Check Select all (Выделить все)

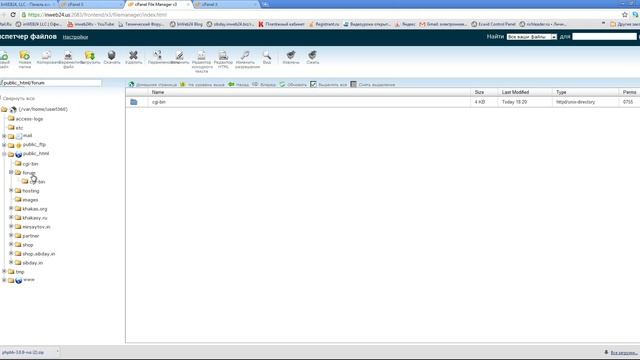click(329, 84)
